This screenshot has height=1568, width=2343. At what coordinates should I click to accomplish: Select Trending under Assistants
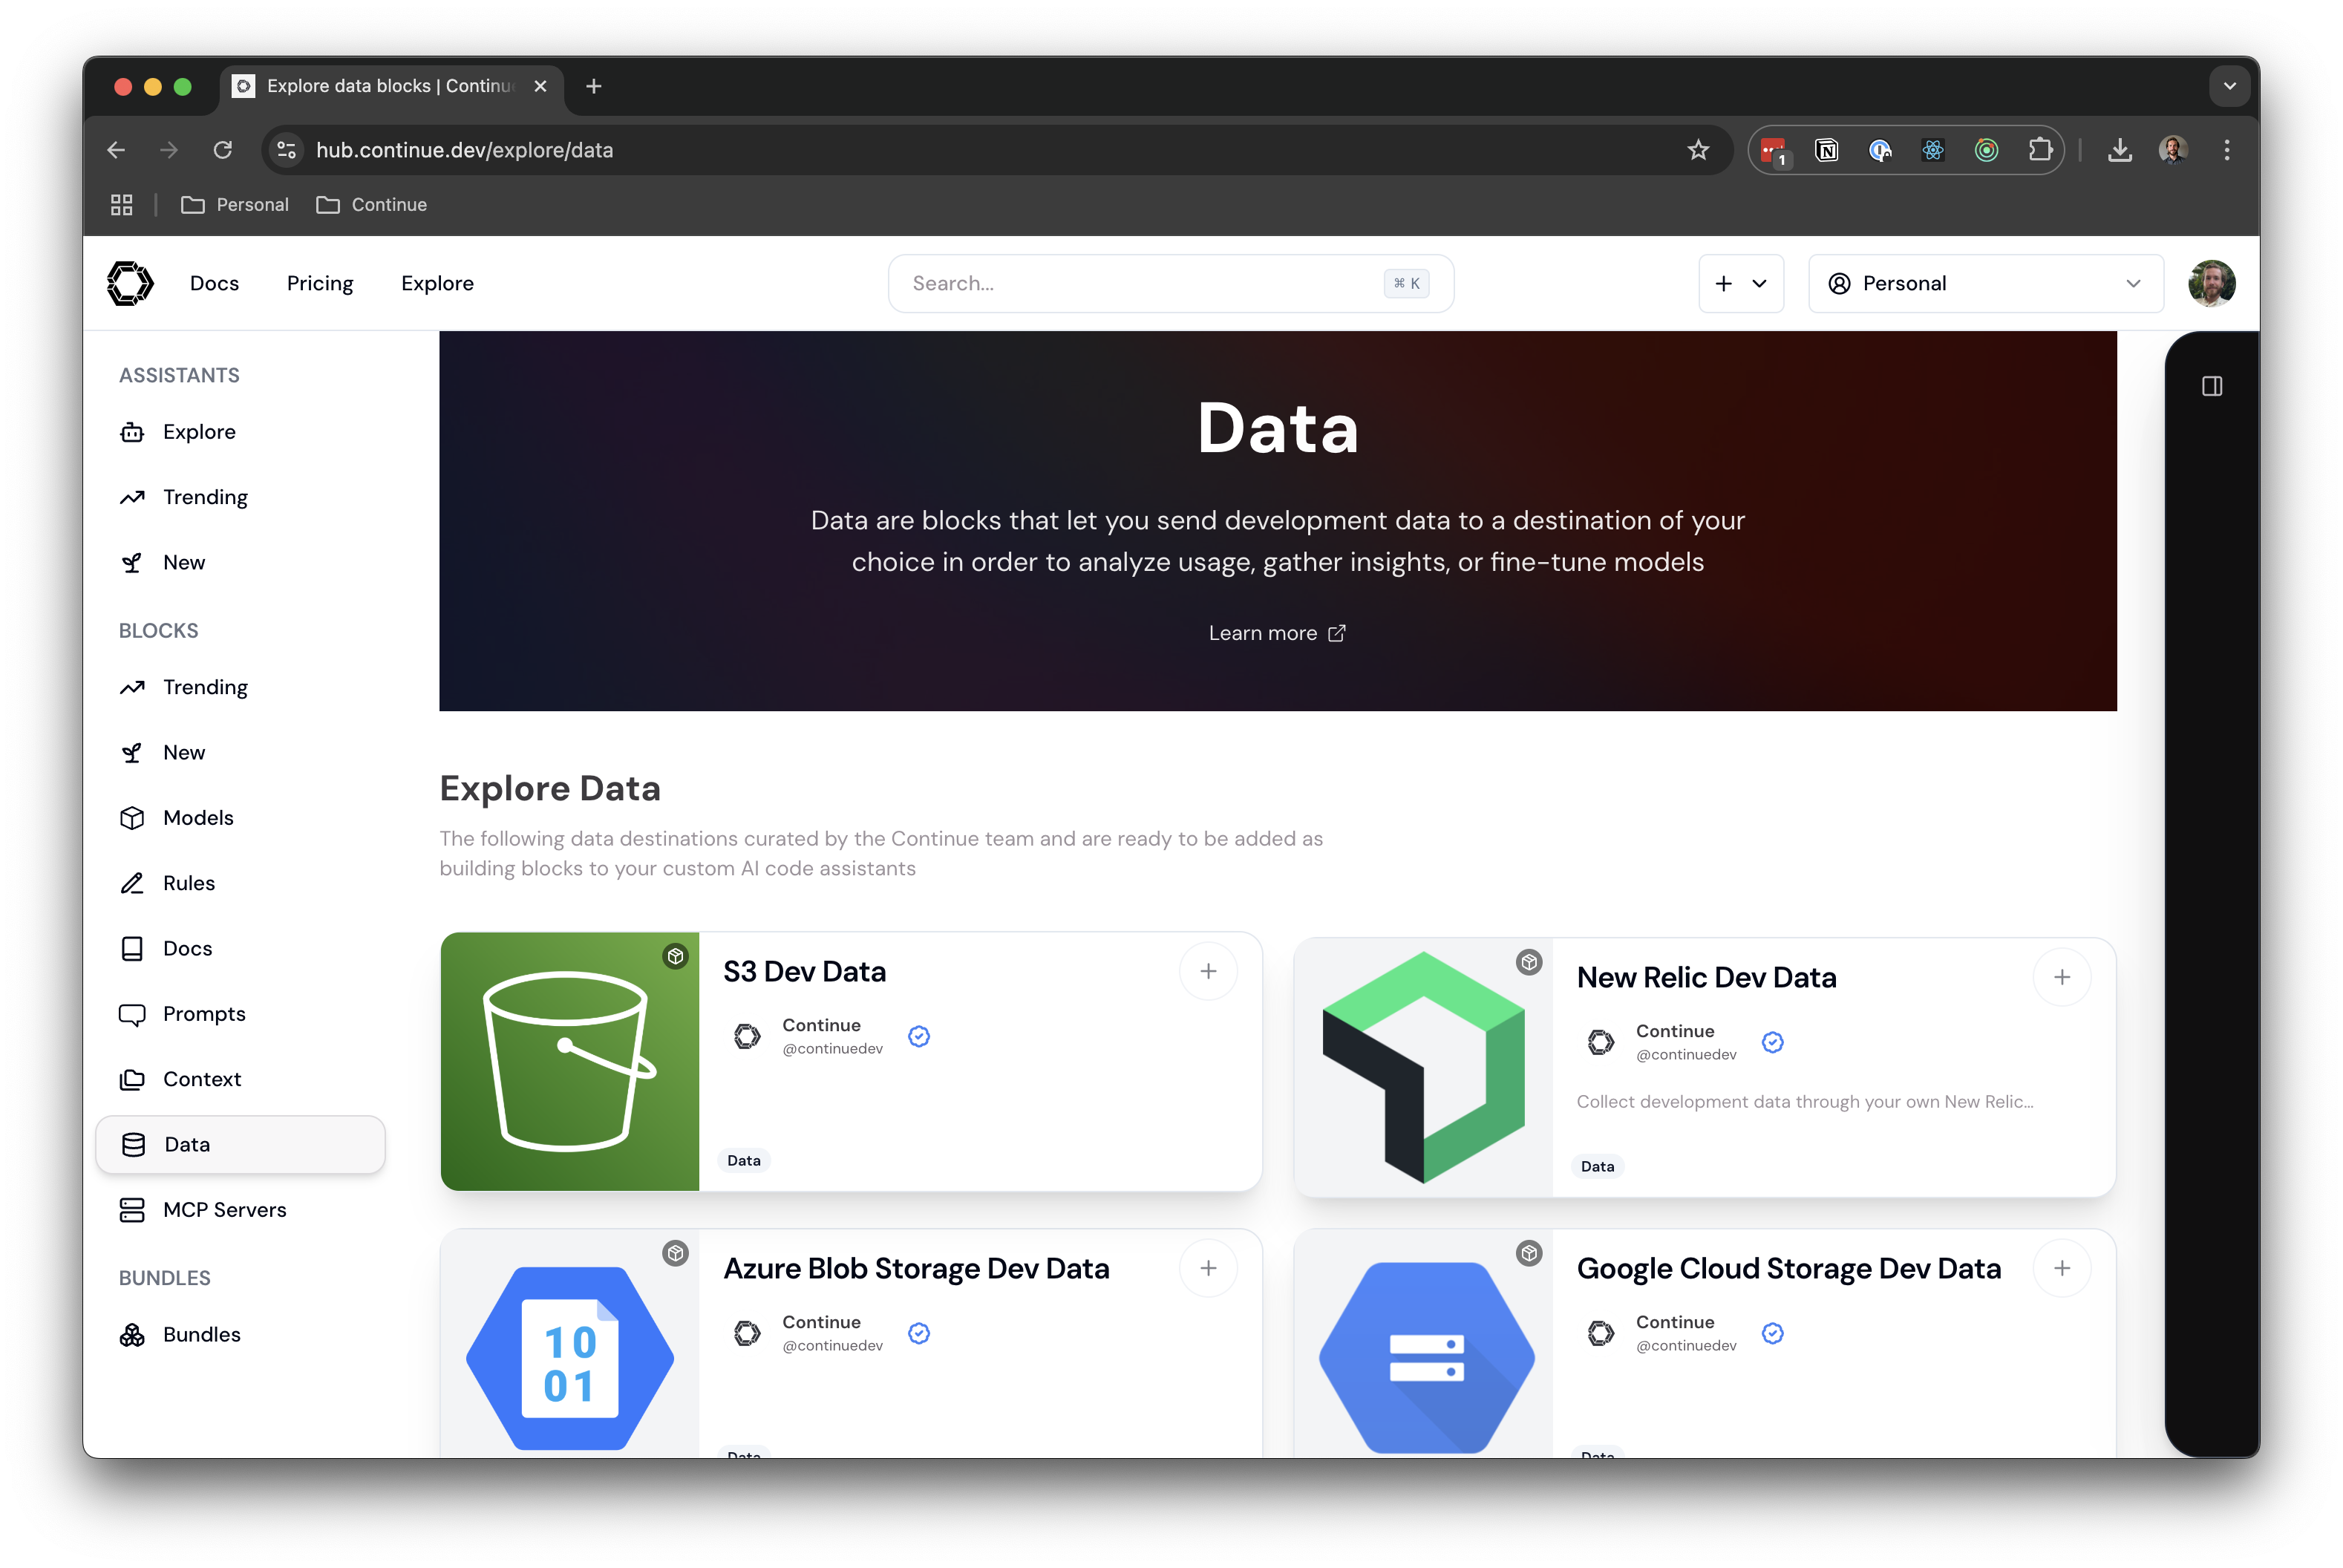[x=205, y=496]
